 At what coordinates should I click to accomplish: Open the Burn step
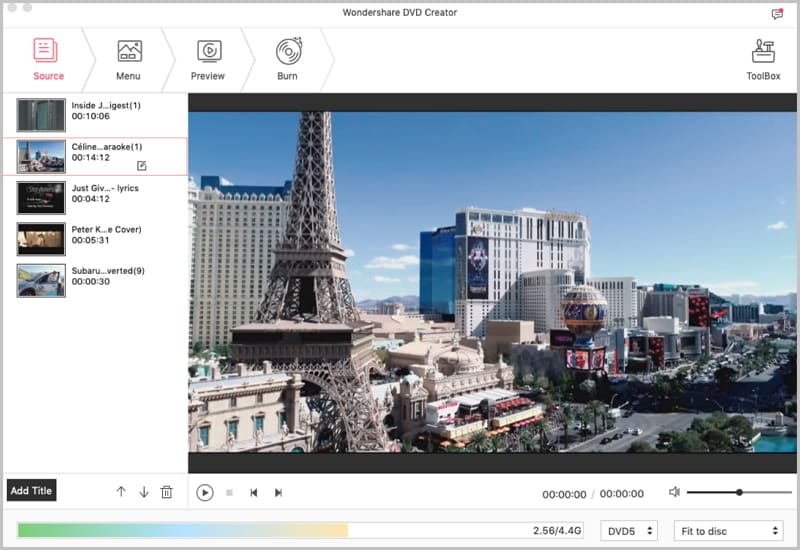[288, 59]
